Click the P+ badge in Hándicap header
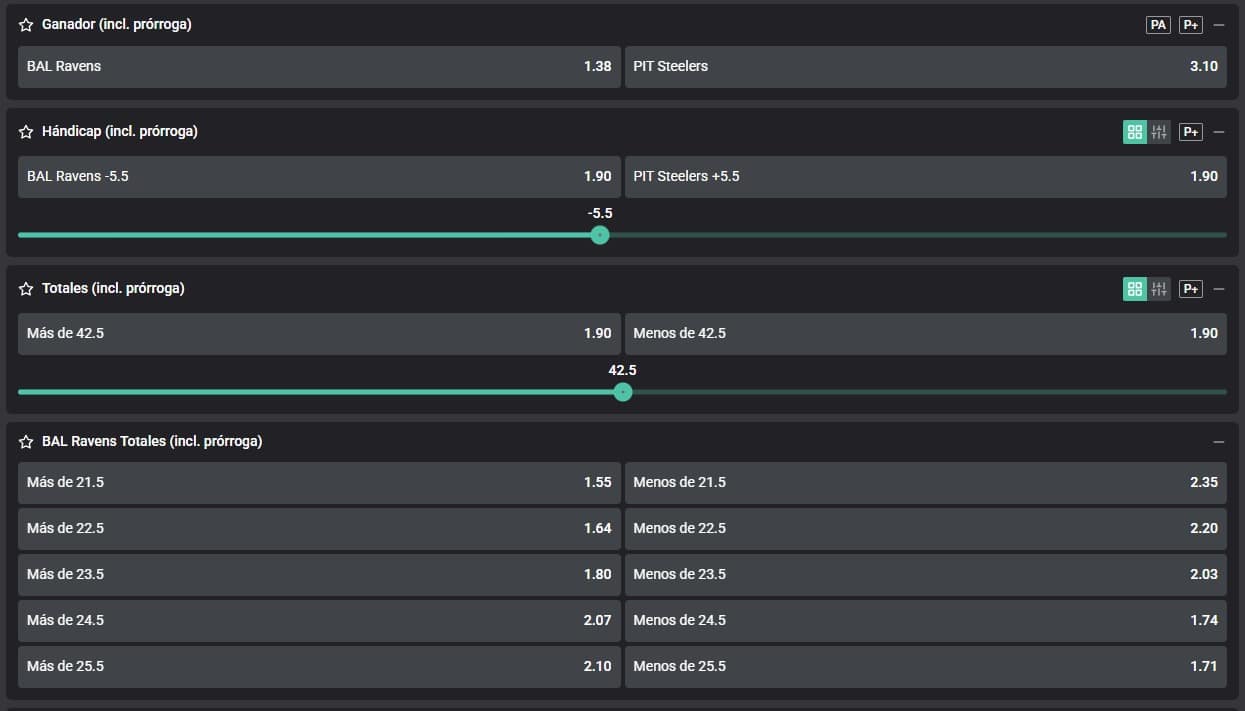Image resolution: width=1245 pixels, height=711 pixels. (1190, 132)
